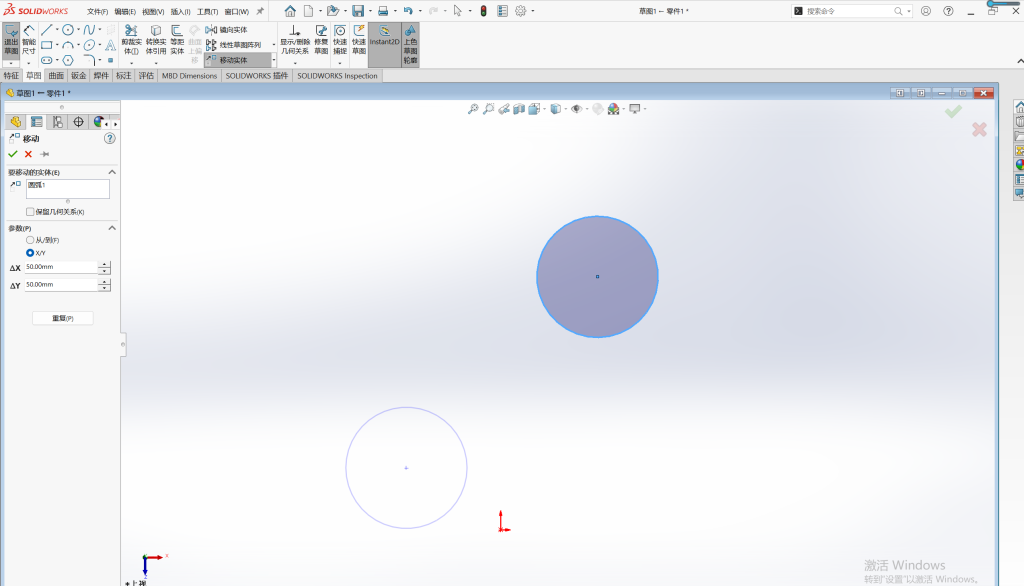
Task: Cancel the move with the red X
Action: click(28, 154)
